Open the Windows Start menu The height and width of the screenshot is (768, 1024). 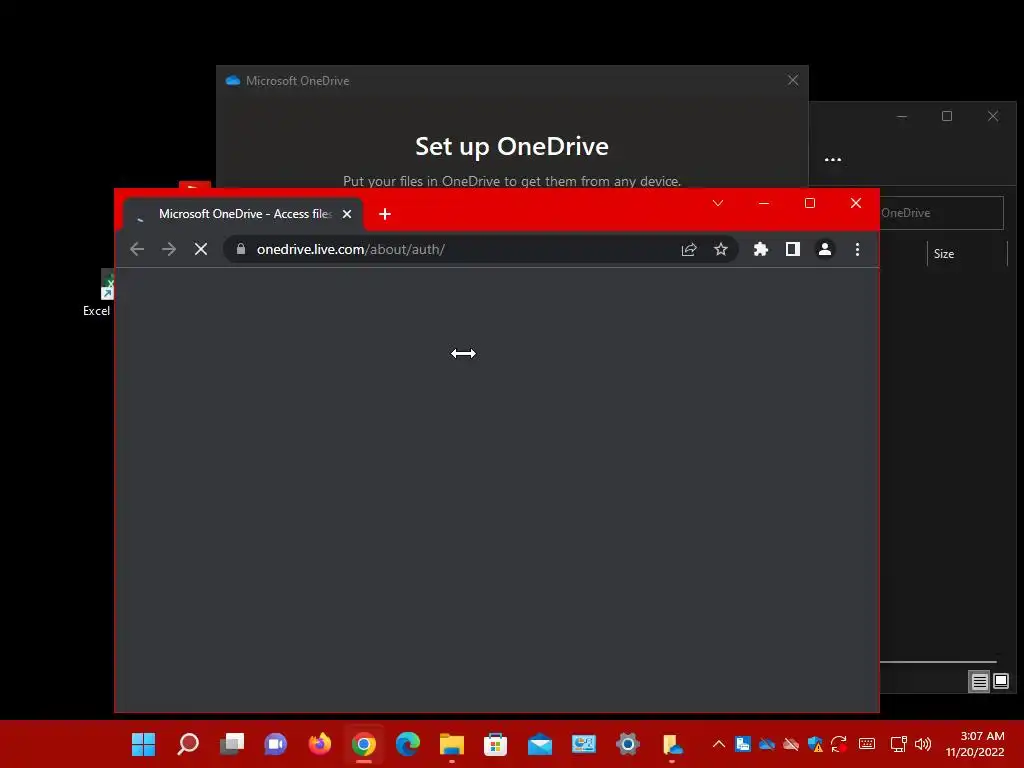(144, 744)
